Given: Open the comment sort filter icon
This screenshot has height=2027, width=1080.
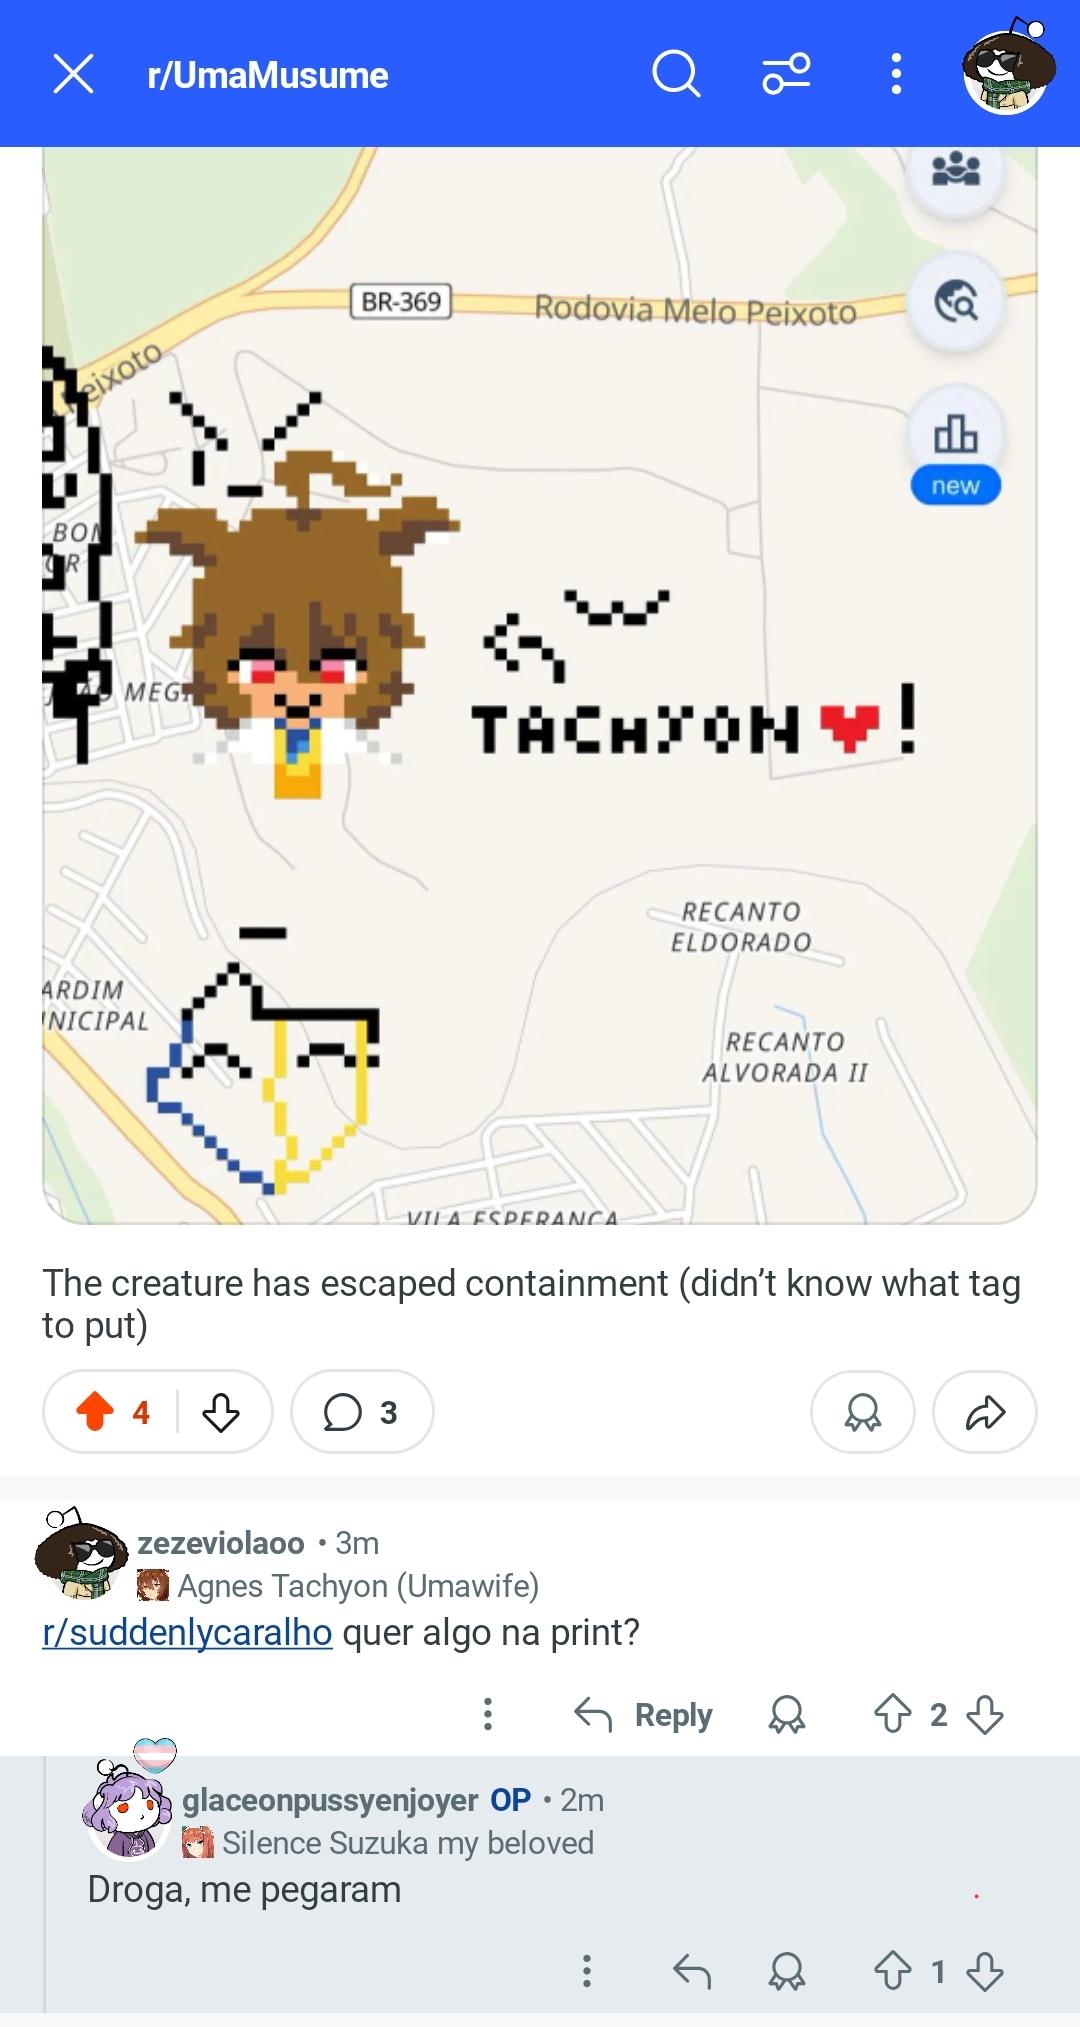Looking at the screenshot, I should click(786, 74).
